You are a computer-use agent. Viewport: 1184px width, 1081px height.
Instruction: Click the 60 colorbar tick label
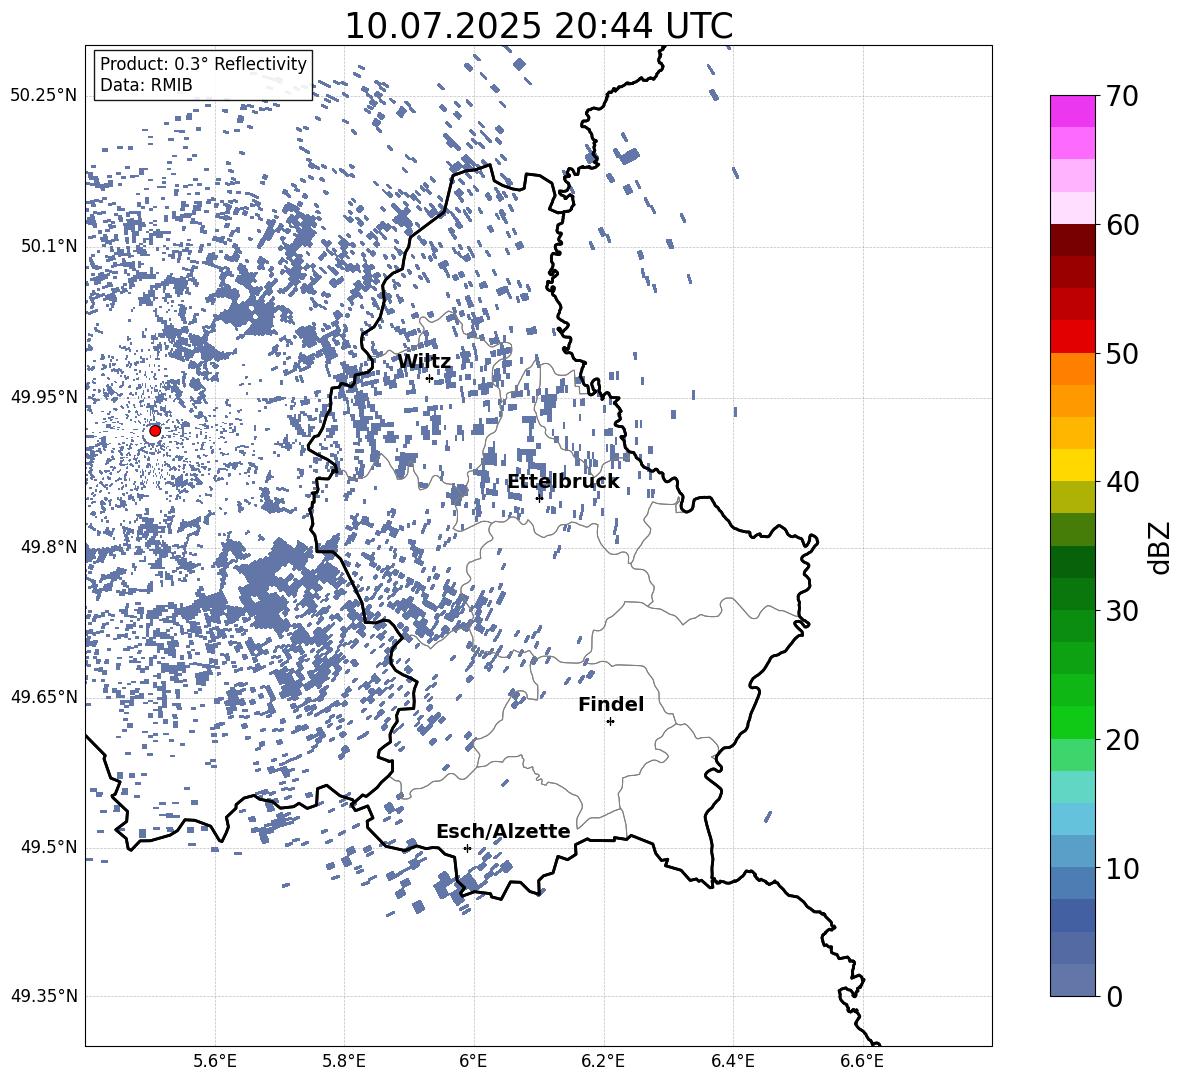1122,225
